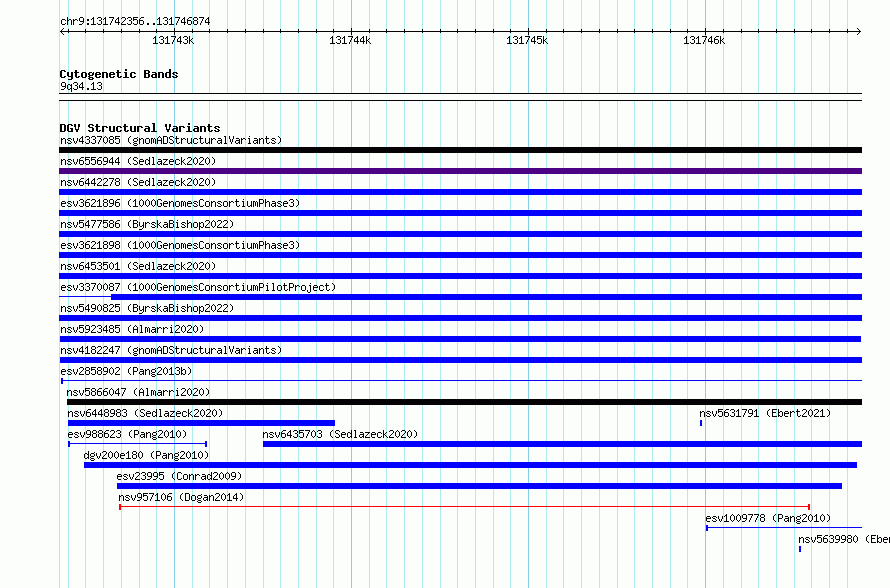Select the 9q34.13 band label
This screenshot has width=890, height=588.
[x=81, y=86]
